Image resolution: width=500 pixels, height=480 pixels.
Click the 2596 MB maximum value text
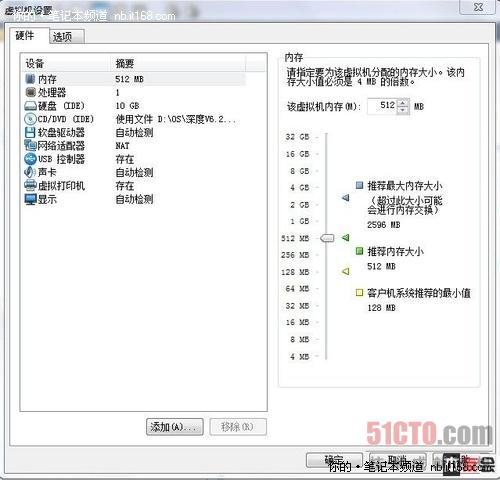(x=384, y=225)
